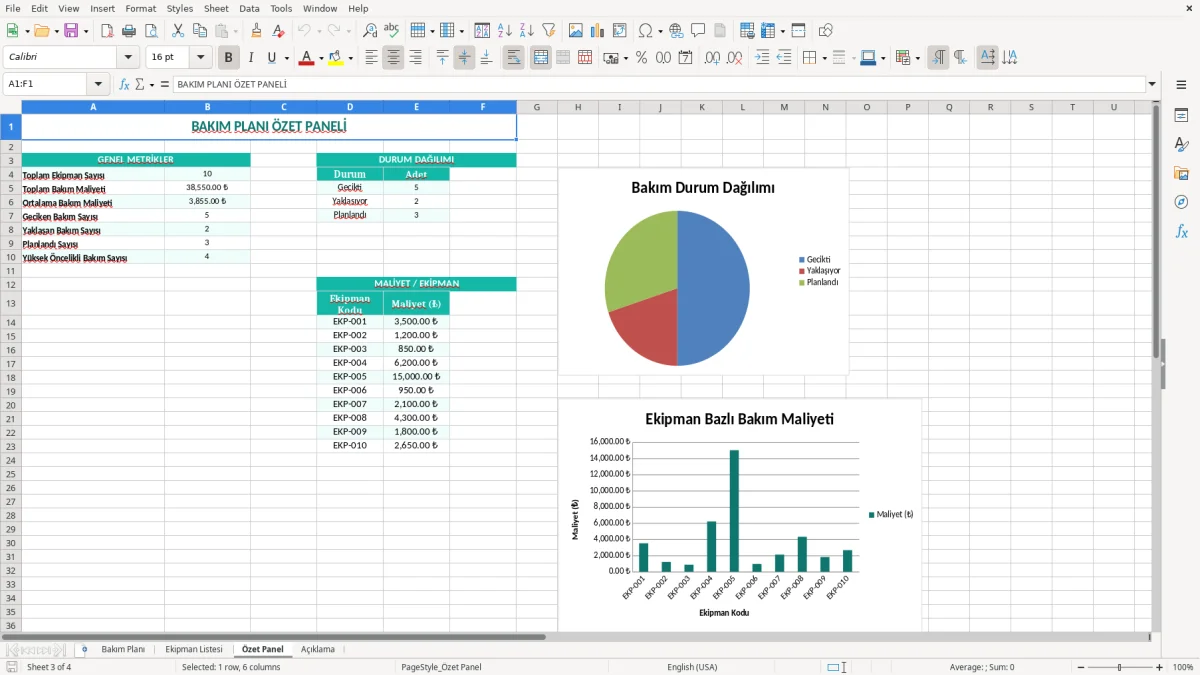The height and width of the screenshot is (675, 1200).
Task: Toggle Underline formatting
Action: [272, 58]
